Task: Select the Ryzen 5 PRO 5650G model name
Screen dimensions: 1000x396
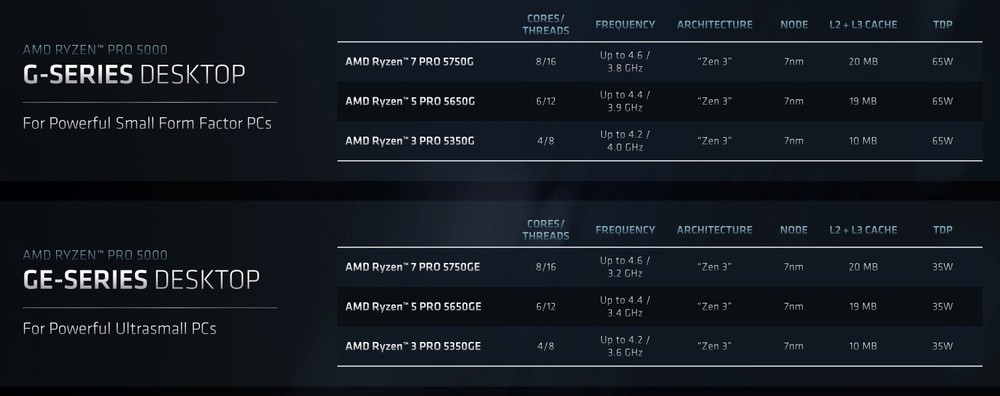Action: pyautogui.click(x=410, y=101)
